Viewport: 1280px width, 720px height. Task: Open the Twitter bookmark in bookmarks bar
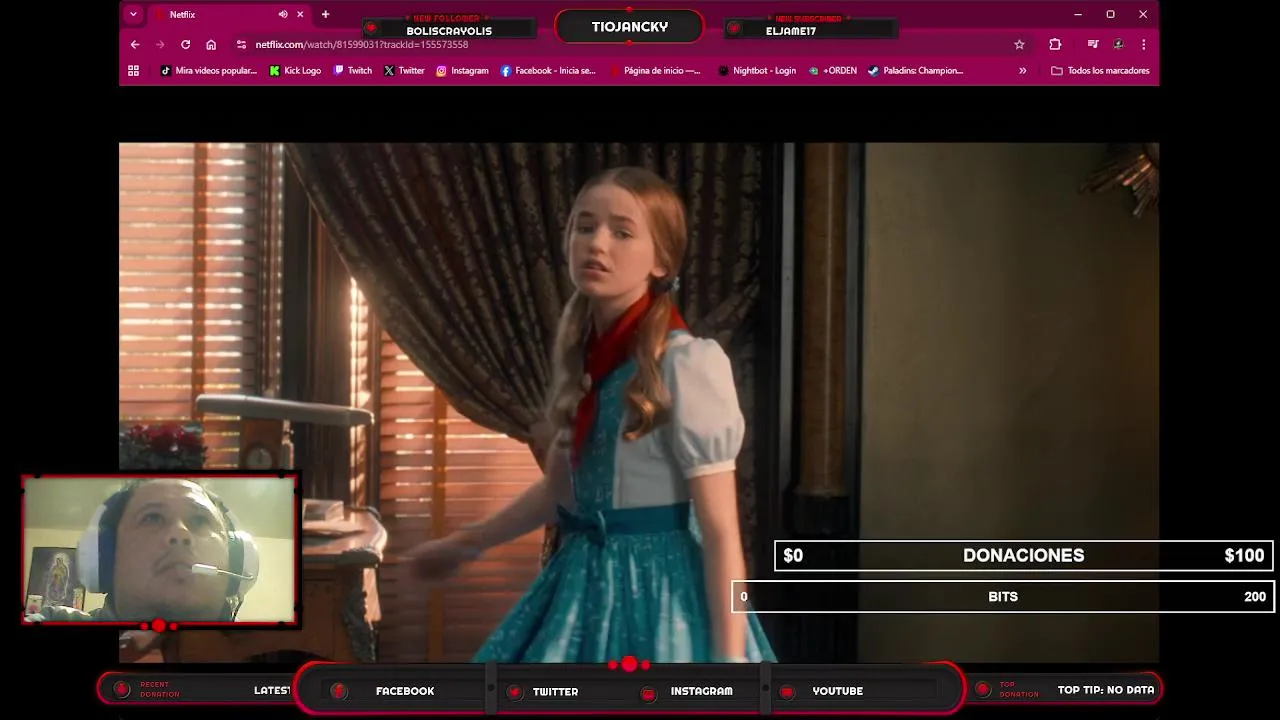pyautogui.click(x=404, y=70)
